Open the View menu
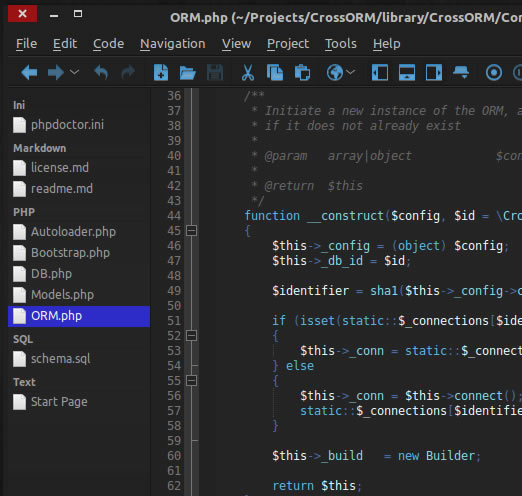Viewport: 522px width, 496px height. [236, 44]
